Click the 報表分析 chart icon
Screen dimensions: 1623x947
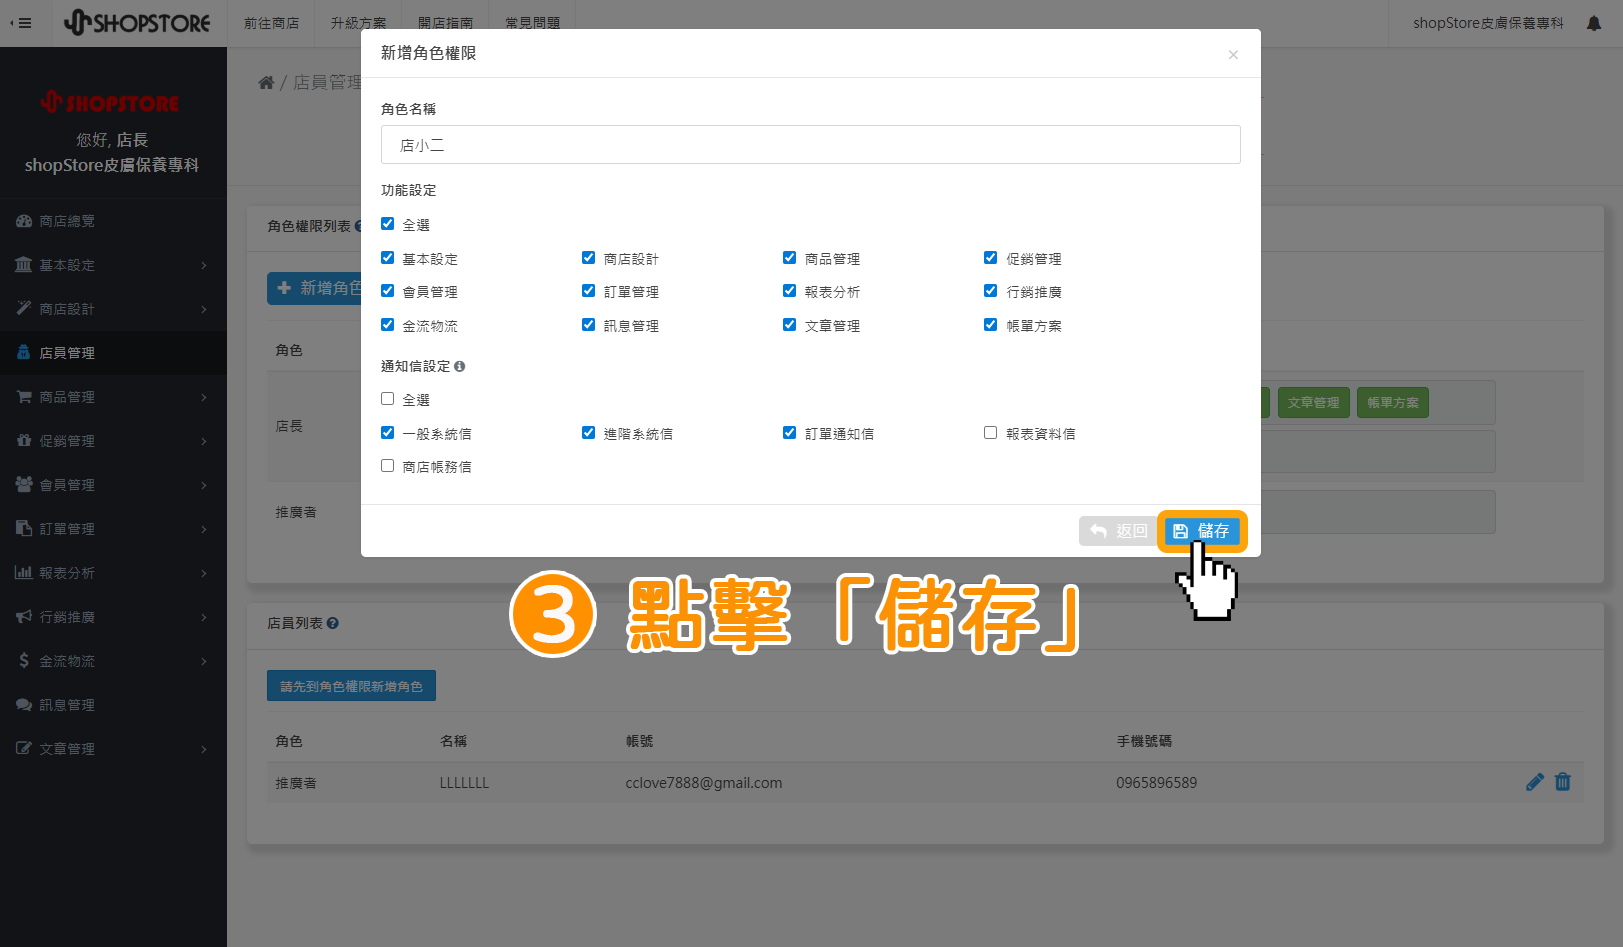24,573
